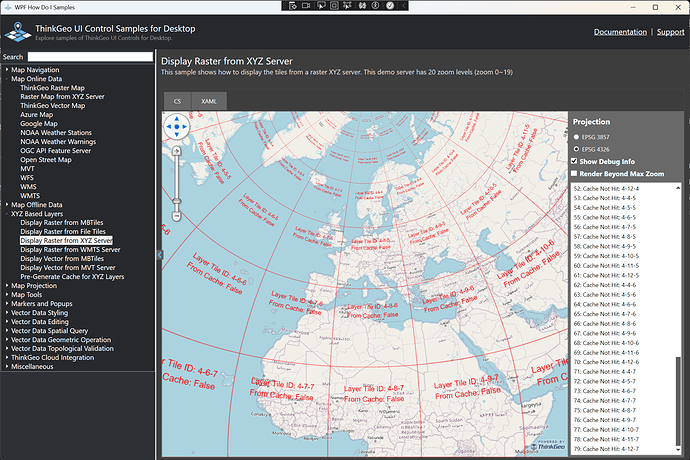Collapse the sample tree with the blue splitter arrow
Screen dimensions: 690x460
160,255
